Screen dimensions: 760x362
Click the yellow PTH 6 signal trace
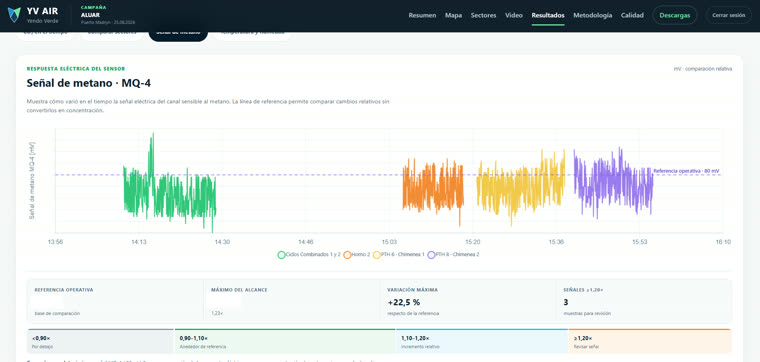[521, 189]
